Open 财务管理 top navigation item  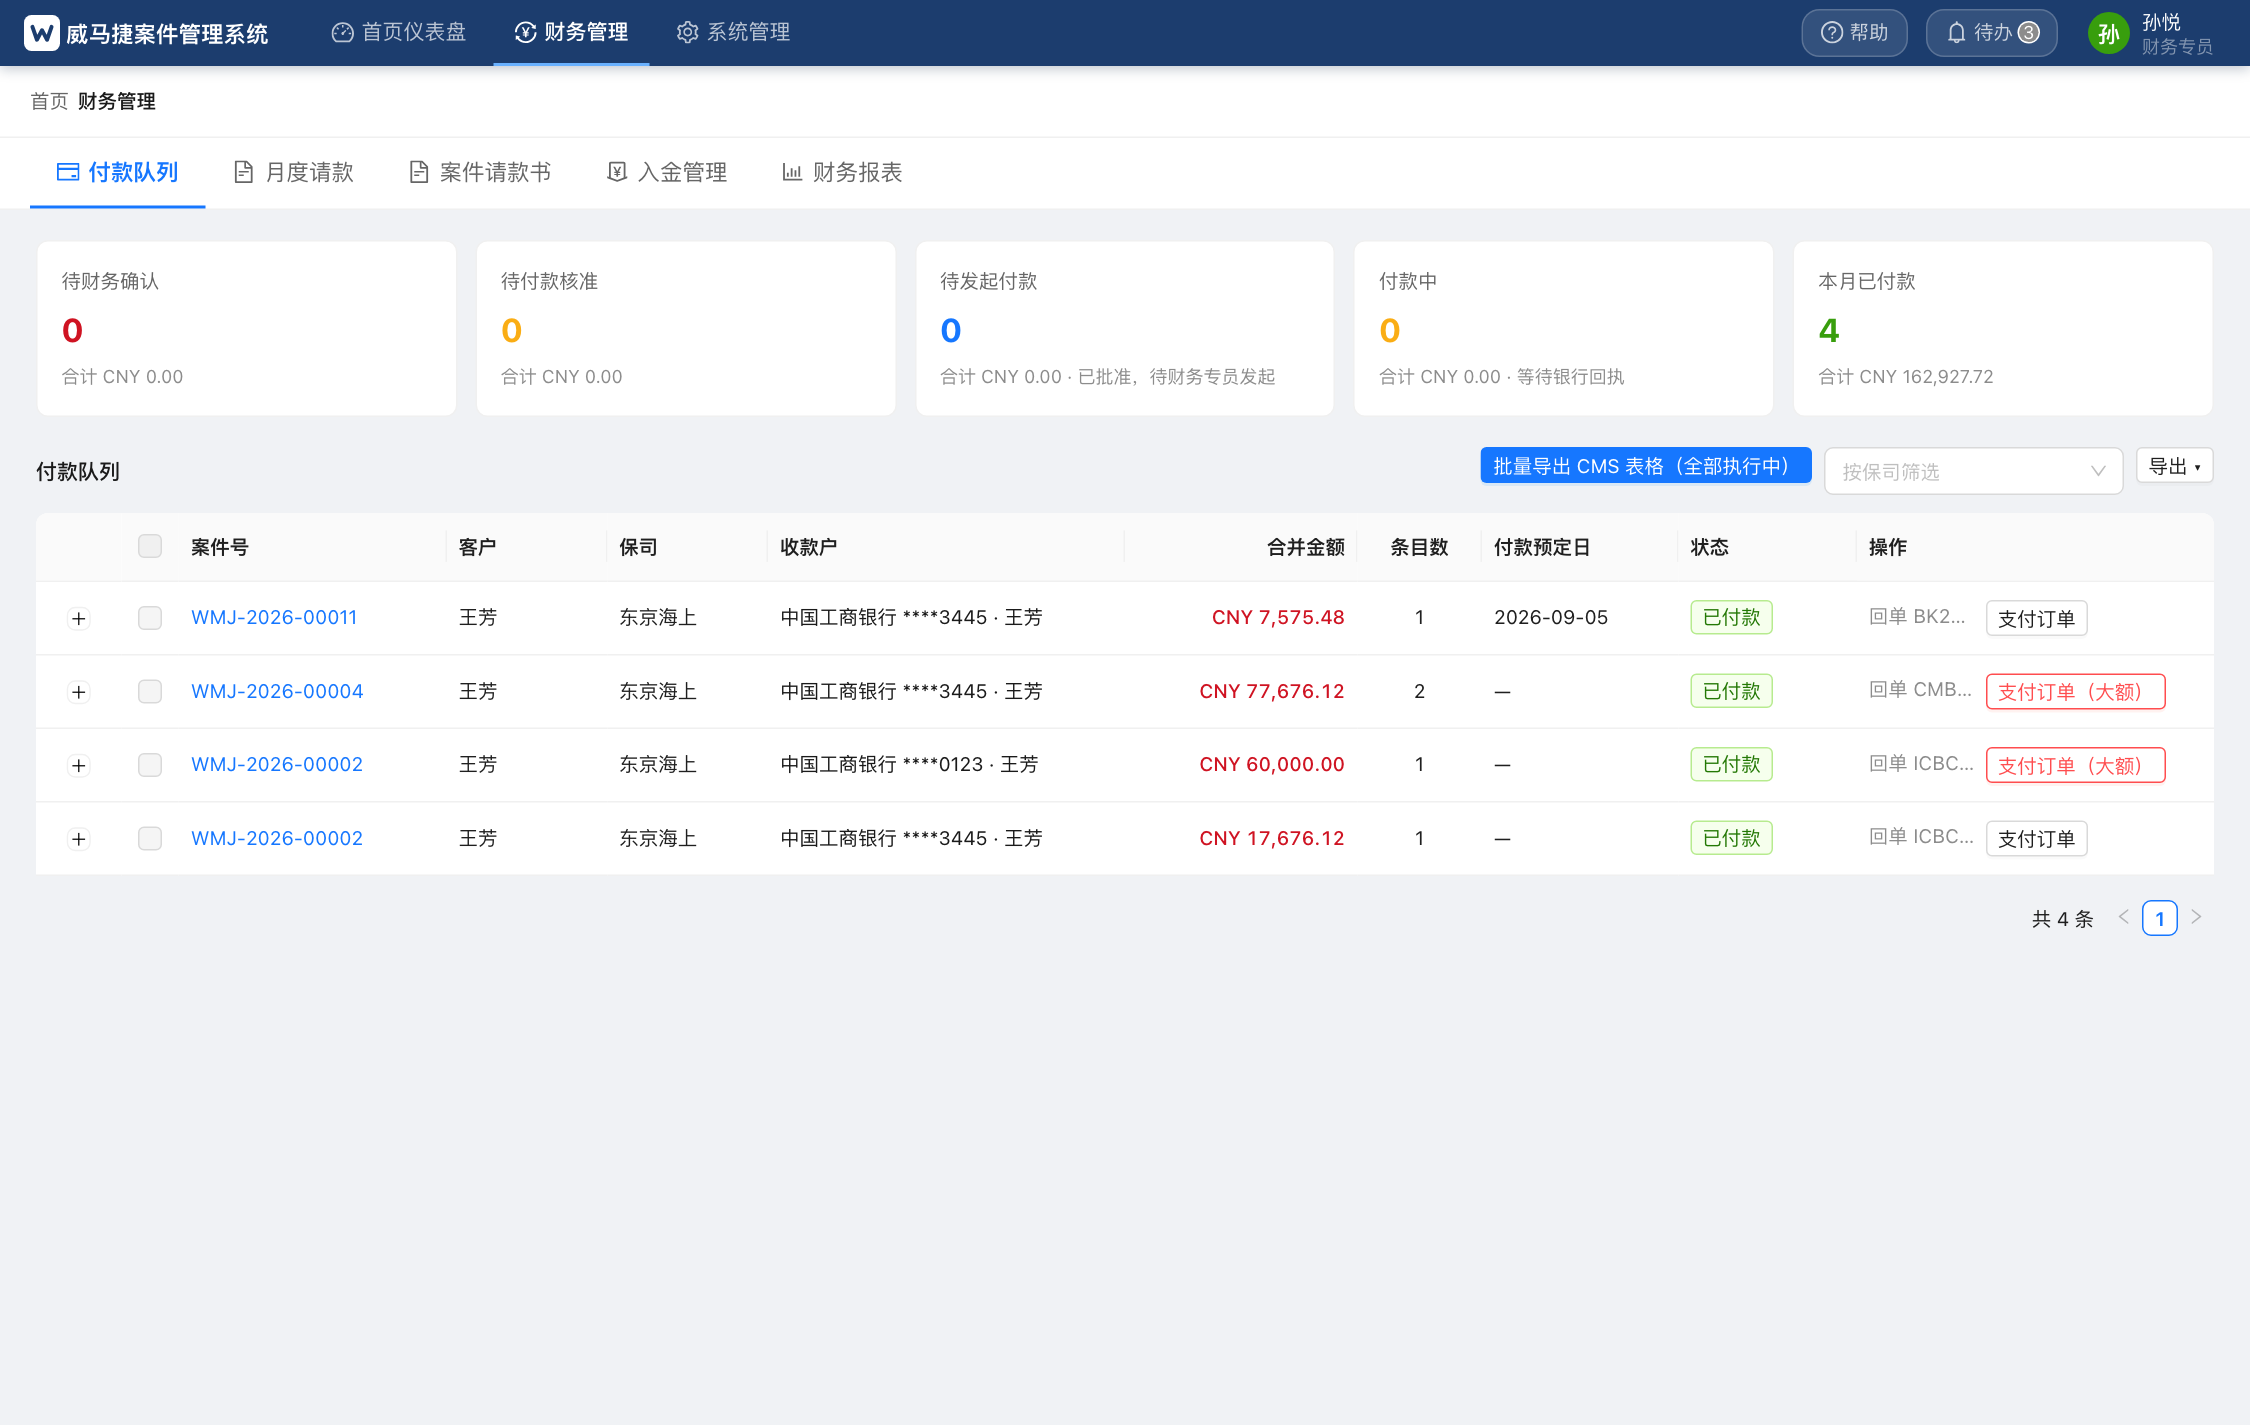(x=571, y=33)
